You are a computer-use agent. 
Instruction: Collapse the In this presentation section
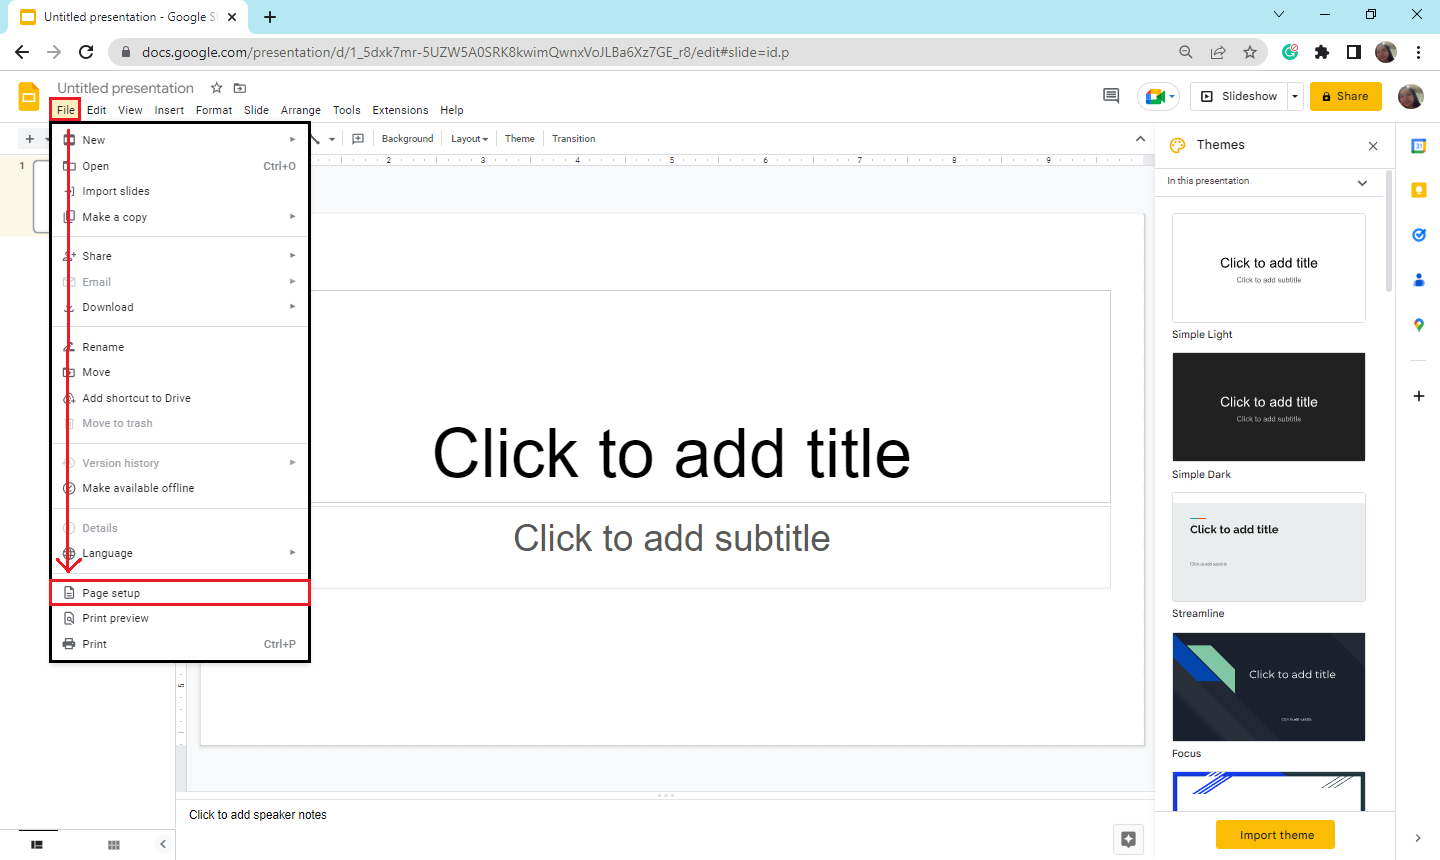[1362, 182]
